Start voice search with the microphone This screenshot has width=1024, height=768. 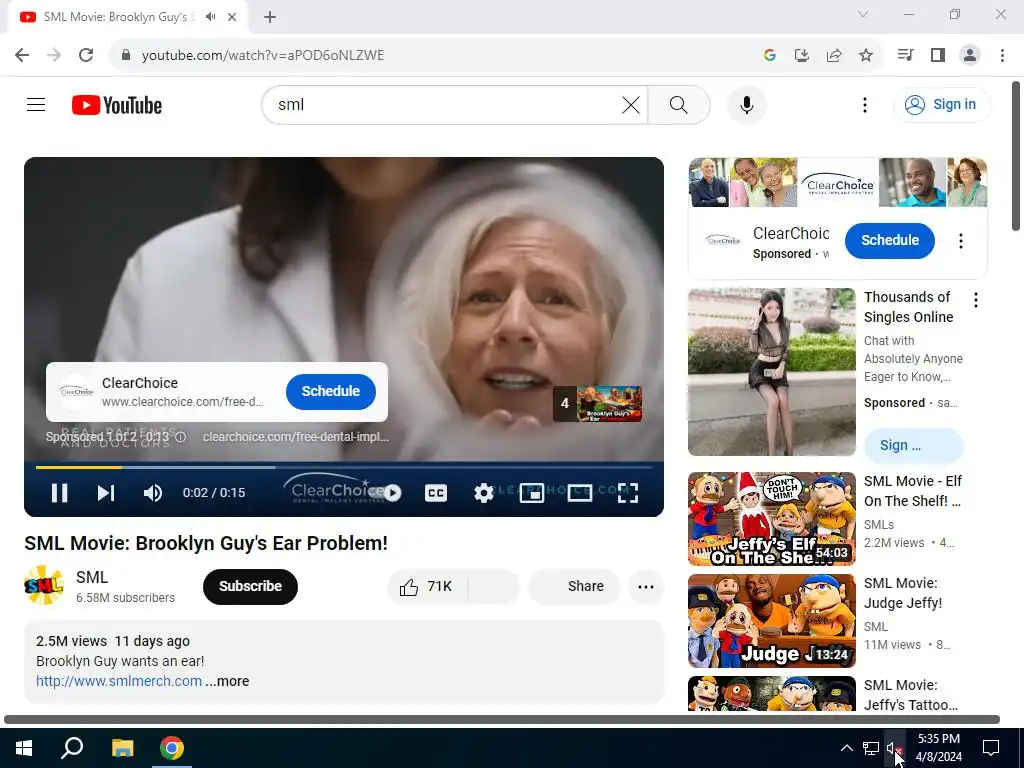(746, 104)
